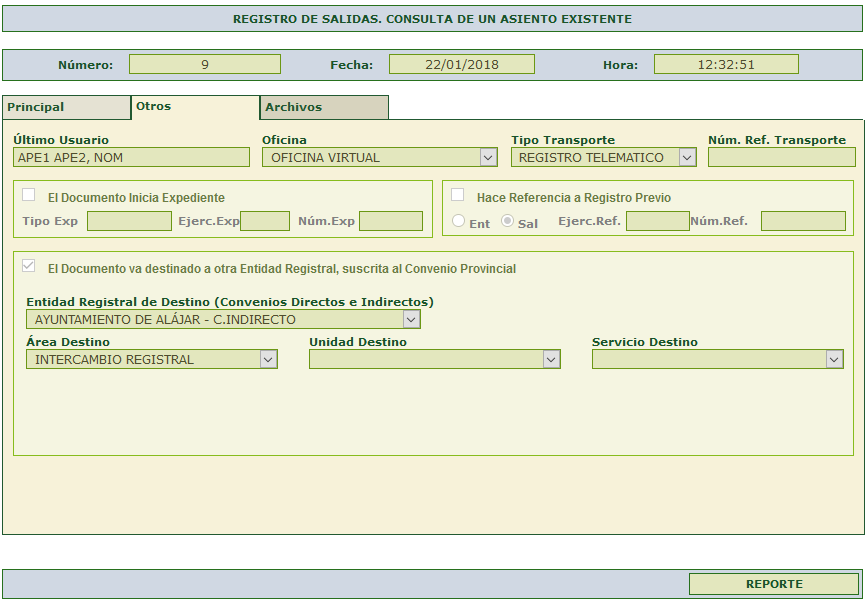Expand the Área Destino dropdown
The width and height of the screenshot is (865, 601).
(152, 359)
